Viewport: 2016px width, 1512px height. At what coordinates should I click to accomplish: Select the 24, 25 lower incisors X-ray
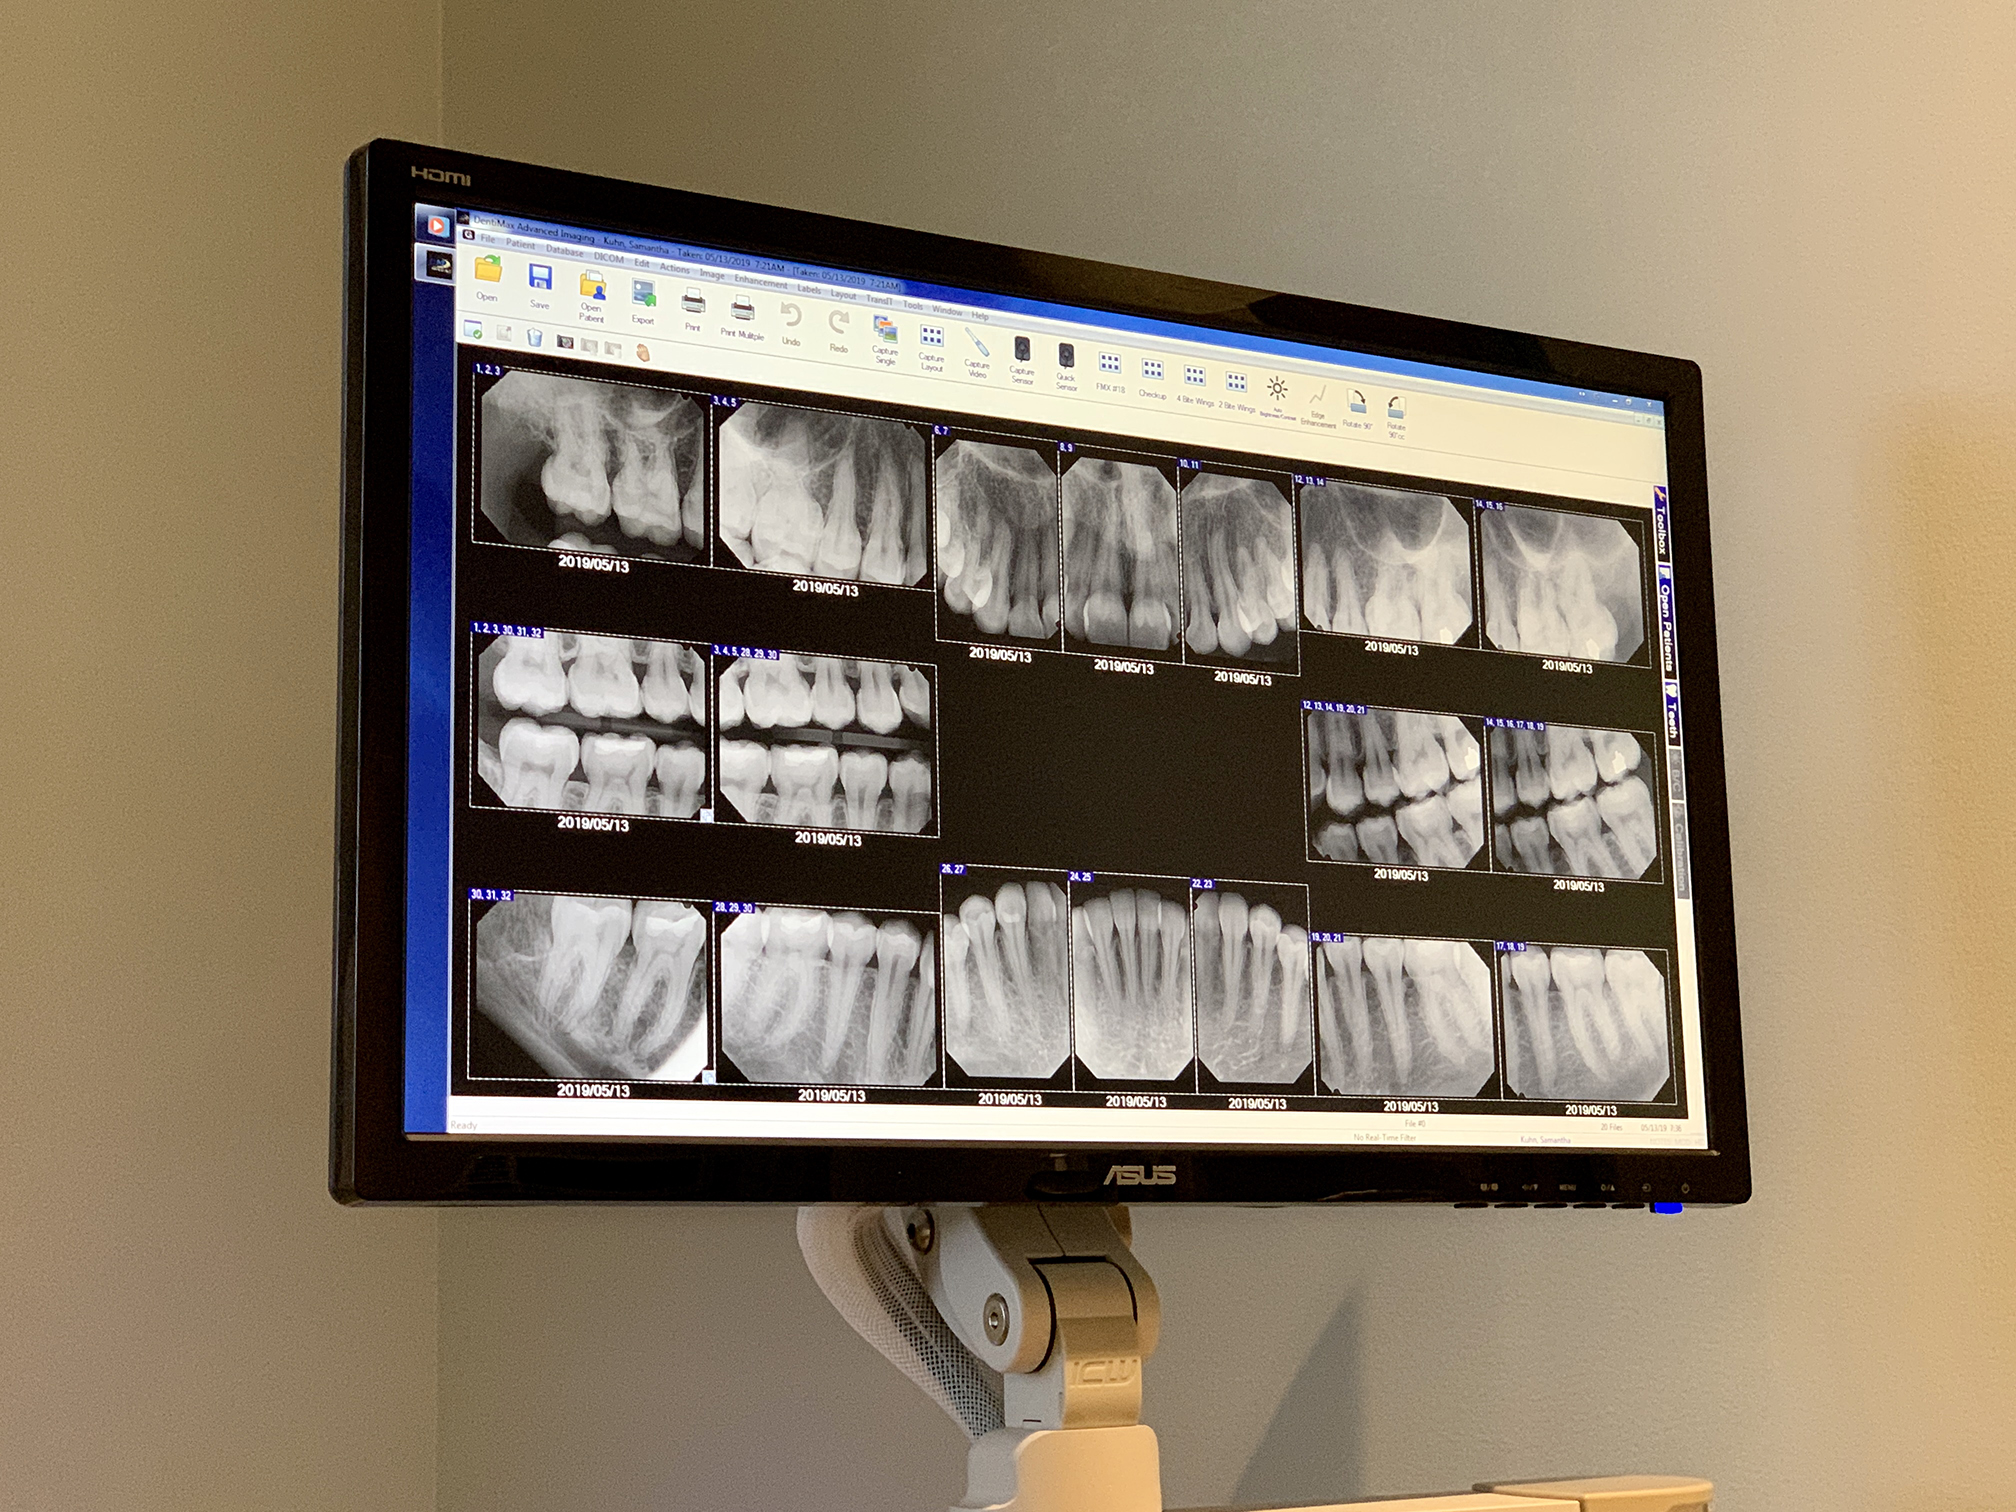1132,985
